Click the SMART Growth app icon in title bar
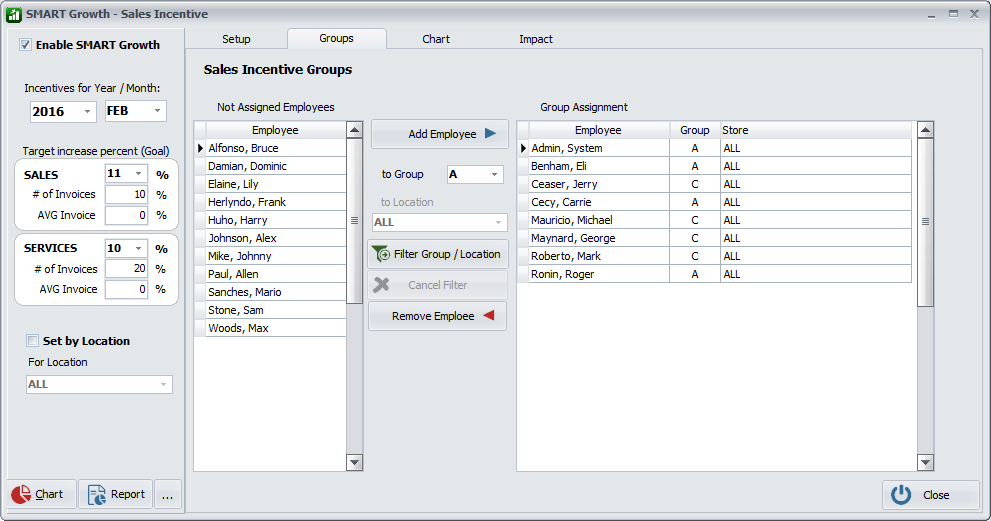The height and width of the screenshot is (521, 991). pyautogui.click(x=13, y=14)
